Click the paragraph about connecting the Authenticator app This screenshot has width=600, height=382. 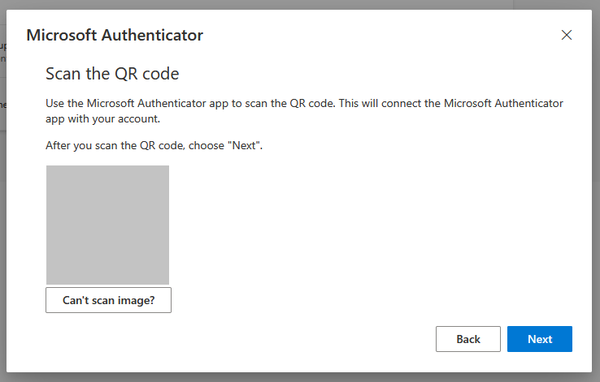(x=304, y=111)
